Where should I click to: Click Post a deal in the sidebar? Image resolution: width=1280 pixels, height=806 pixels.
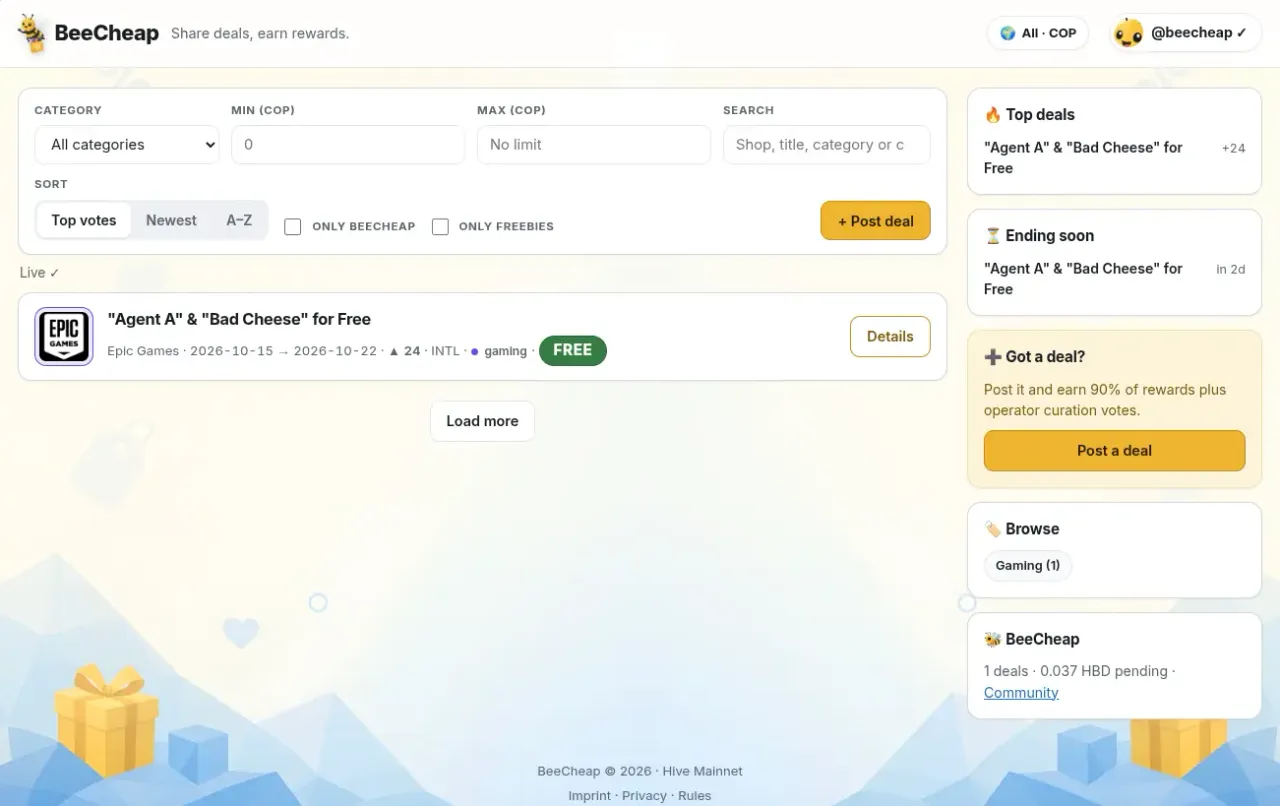pyautogui.click(x=1114, y=451)
